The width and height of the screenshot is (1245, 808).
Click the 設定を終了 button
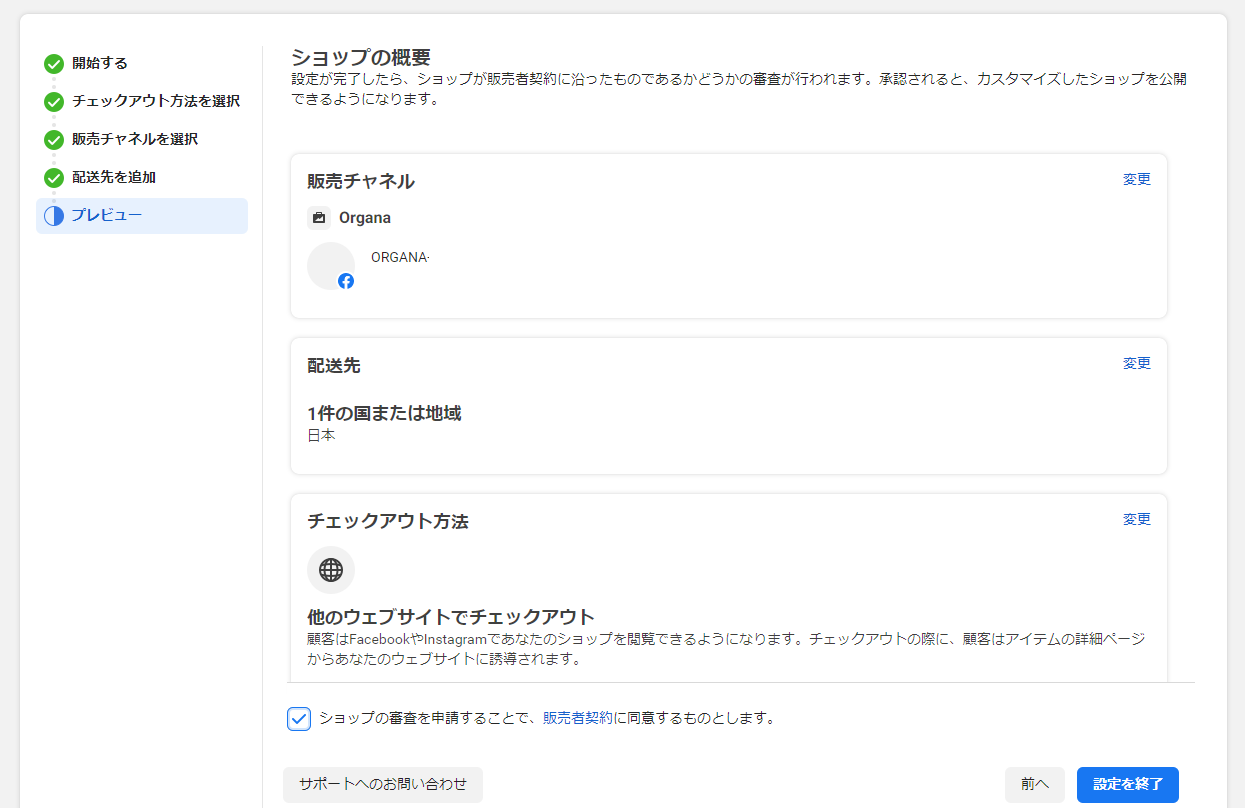click(x=1127, y=785)
